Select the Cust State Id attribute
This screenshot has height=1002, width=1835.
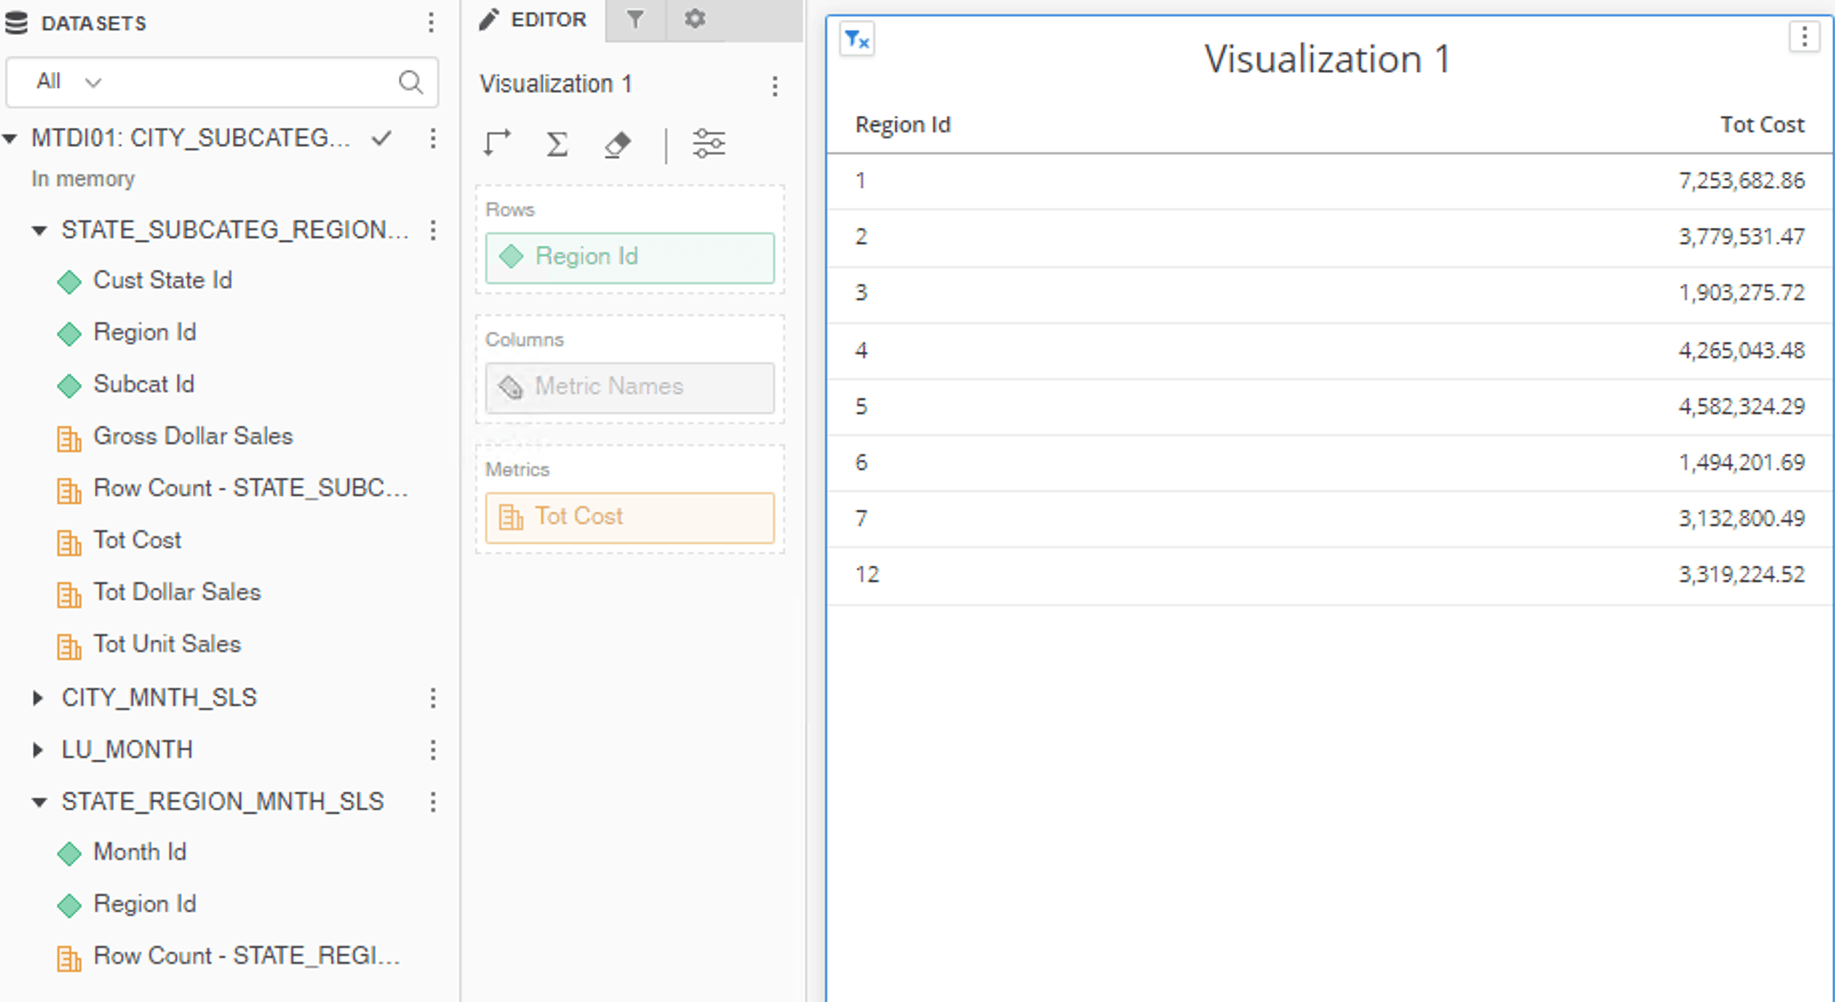tap(145, 281)
